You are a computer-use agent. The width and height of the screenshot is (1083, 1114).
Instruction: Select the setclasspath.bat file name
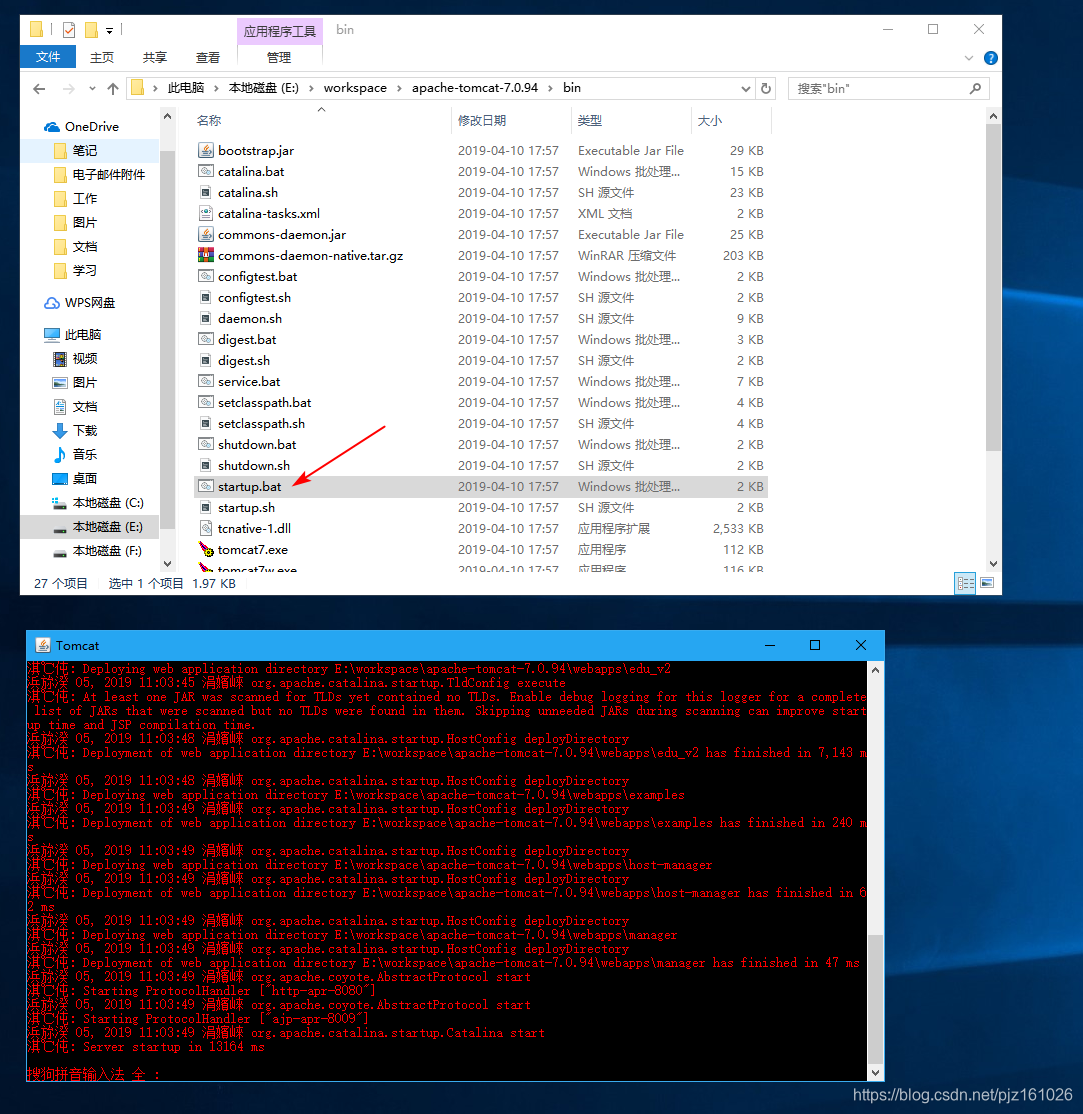(x=264, y=403)
